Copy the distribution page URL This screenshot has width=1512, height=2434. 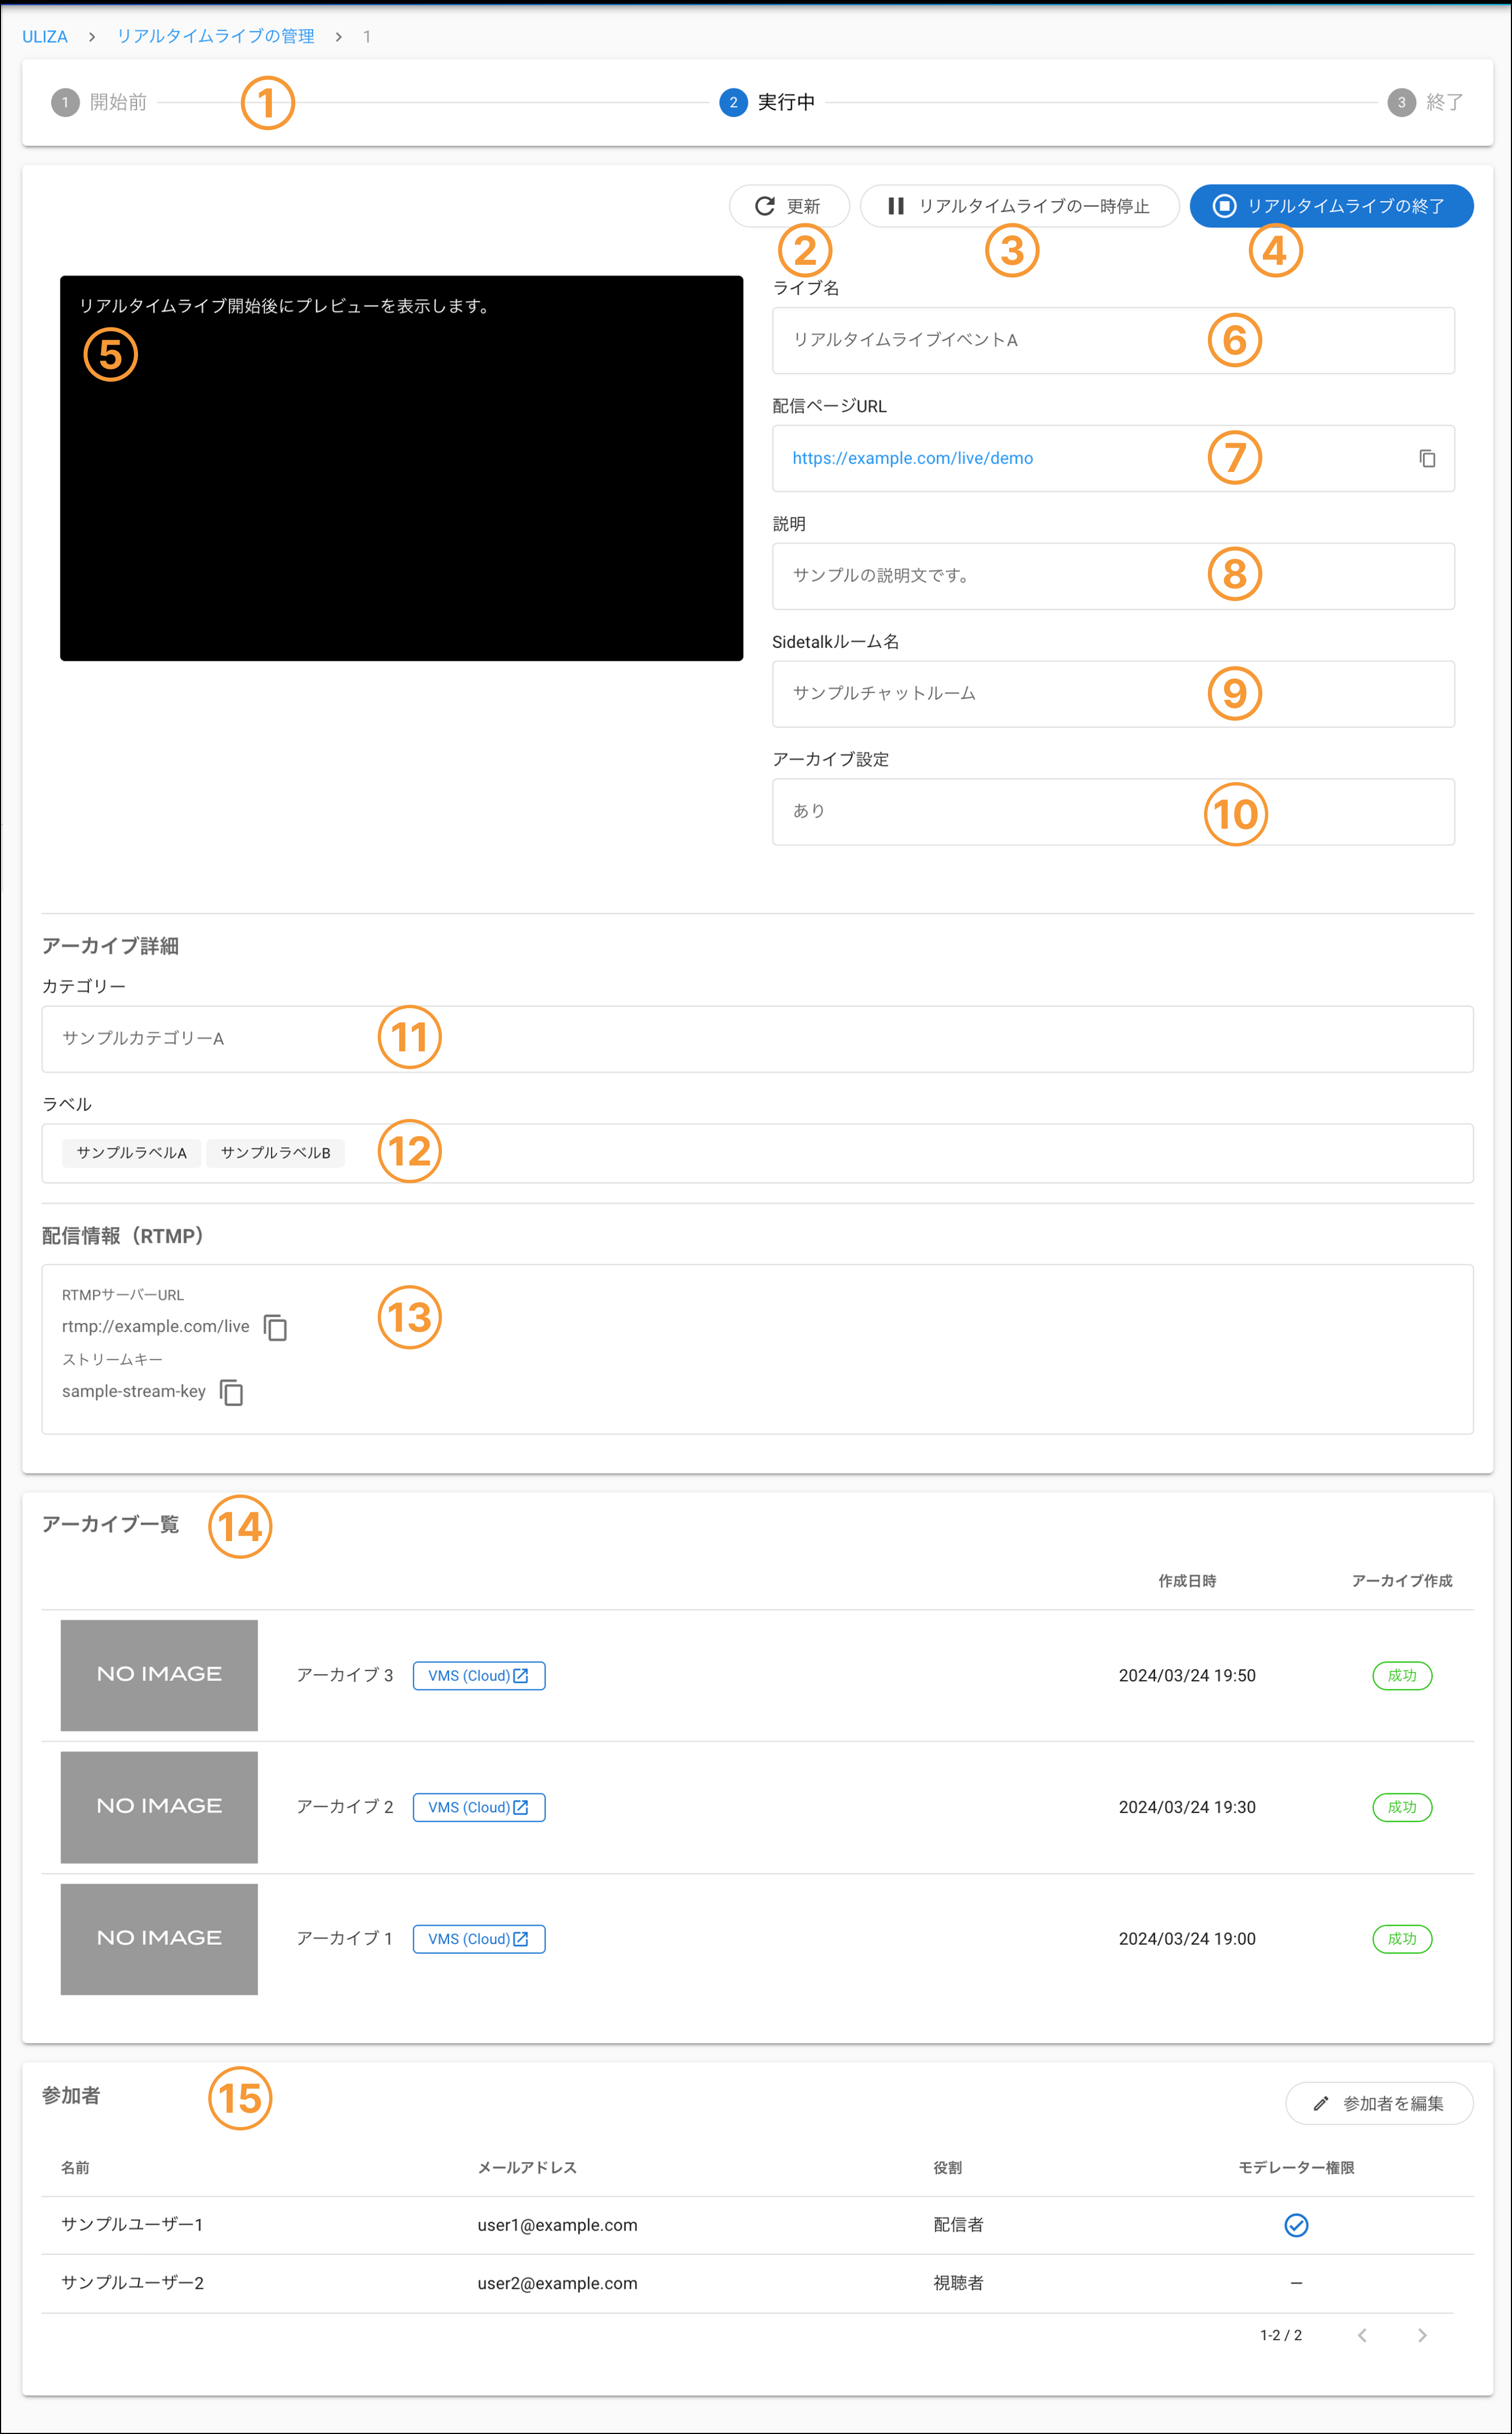(1427, 458)
